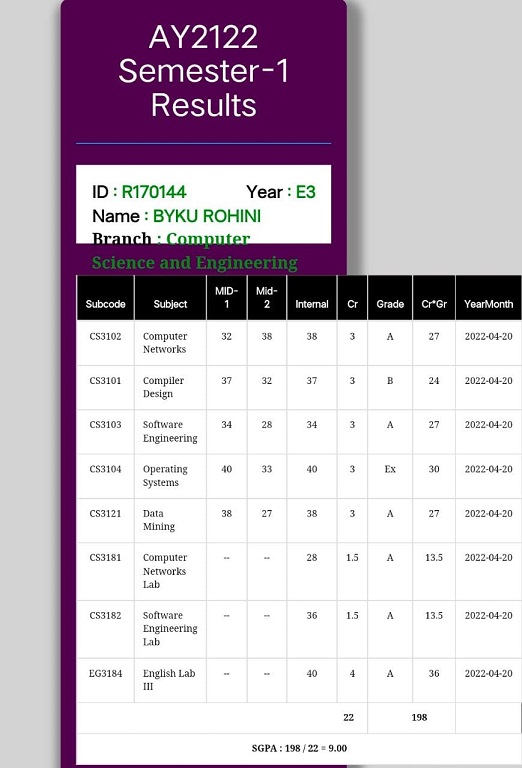Click the name BYKU ROHINI
The height and width of the screenshot is (768, 522).
(x=207, y=216)
